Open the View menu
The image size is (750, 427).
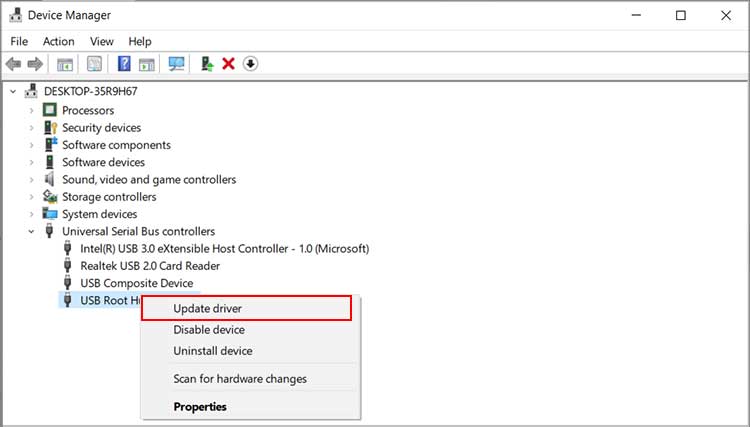click(x=102, y=42)
